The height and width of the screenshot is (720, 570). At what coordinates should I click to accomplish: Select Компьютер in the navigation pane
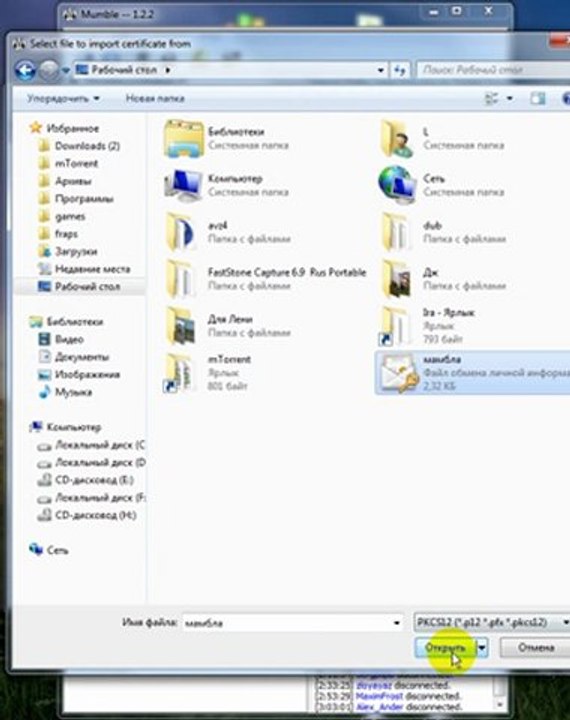point(65,428)
